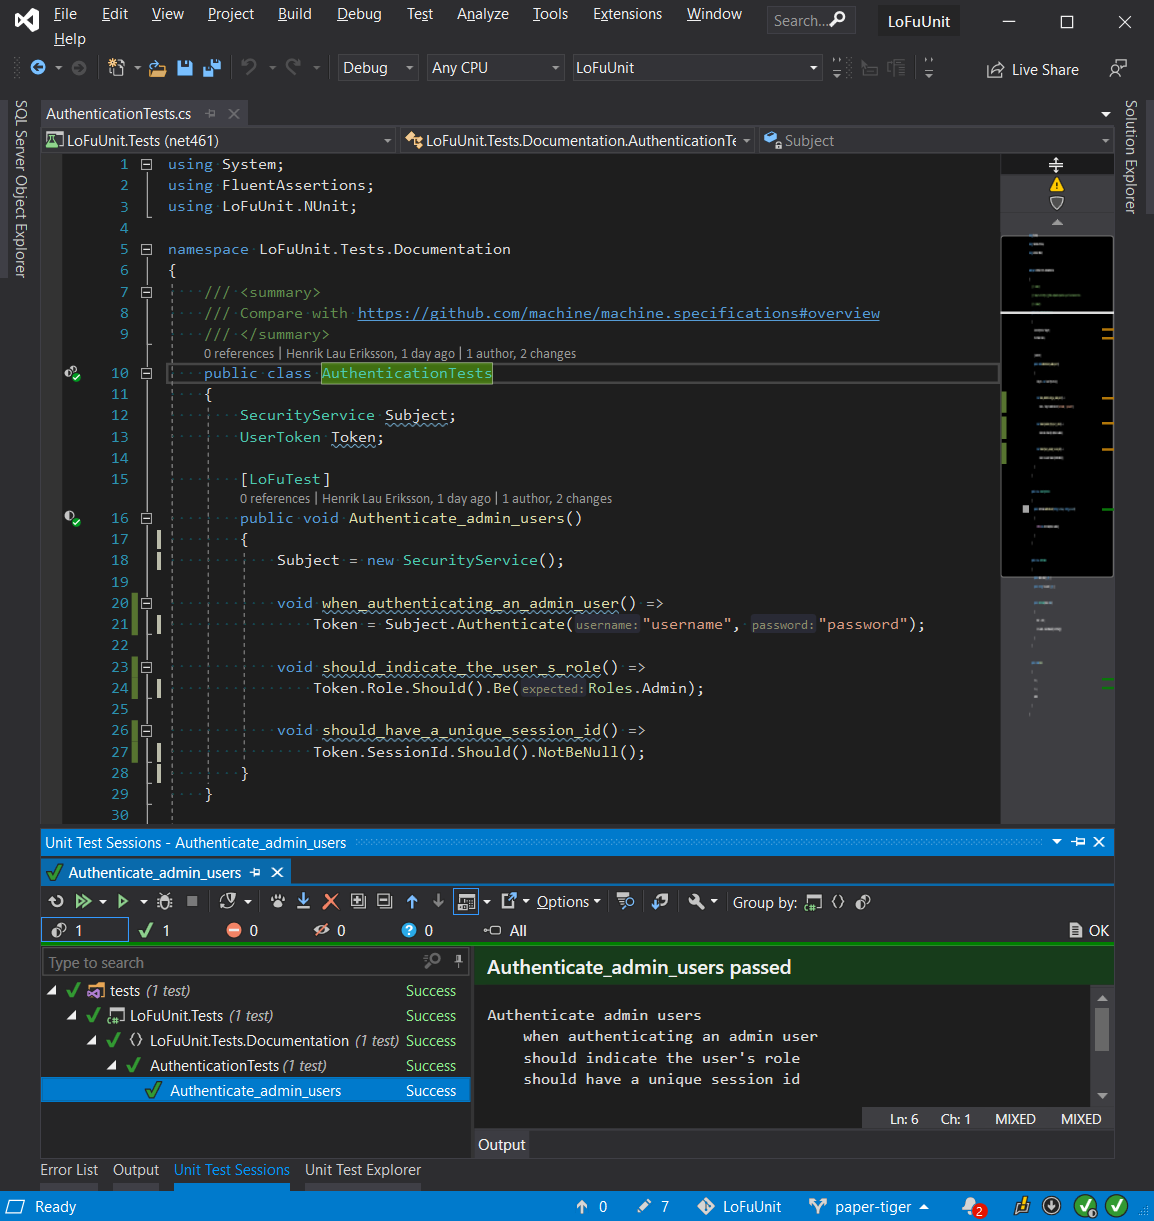This screenshot has width=1154, height=1221.
Task: Switch to the Error List tab
Action: (69, 1170)
